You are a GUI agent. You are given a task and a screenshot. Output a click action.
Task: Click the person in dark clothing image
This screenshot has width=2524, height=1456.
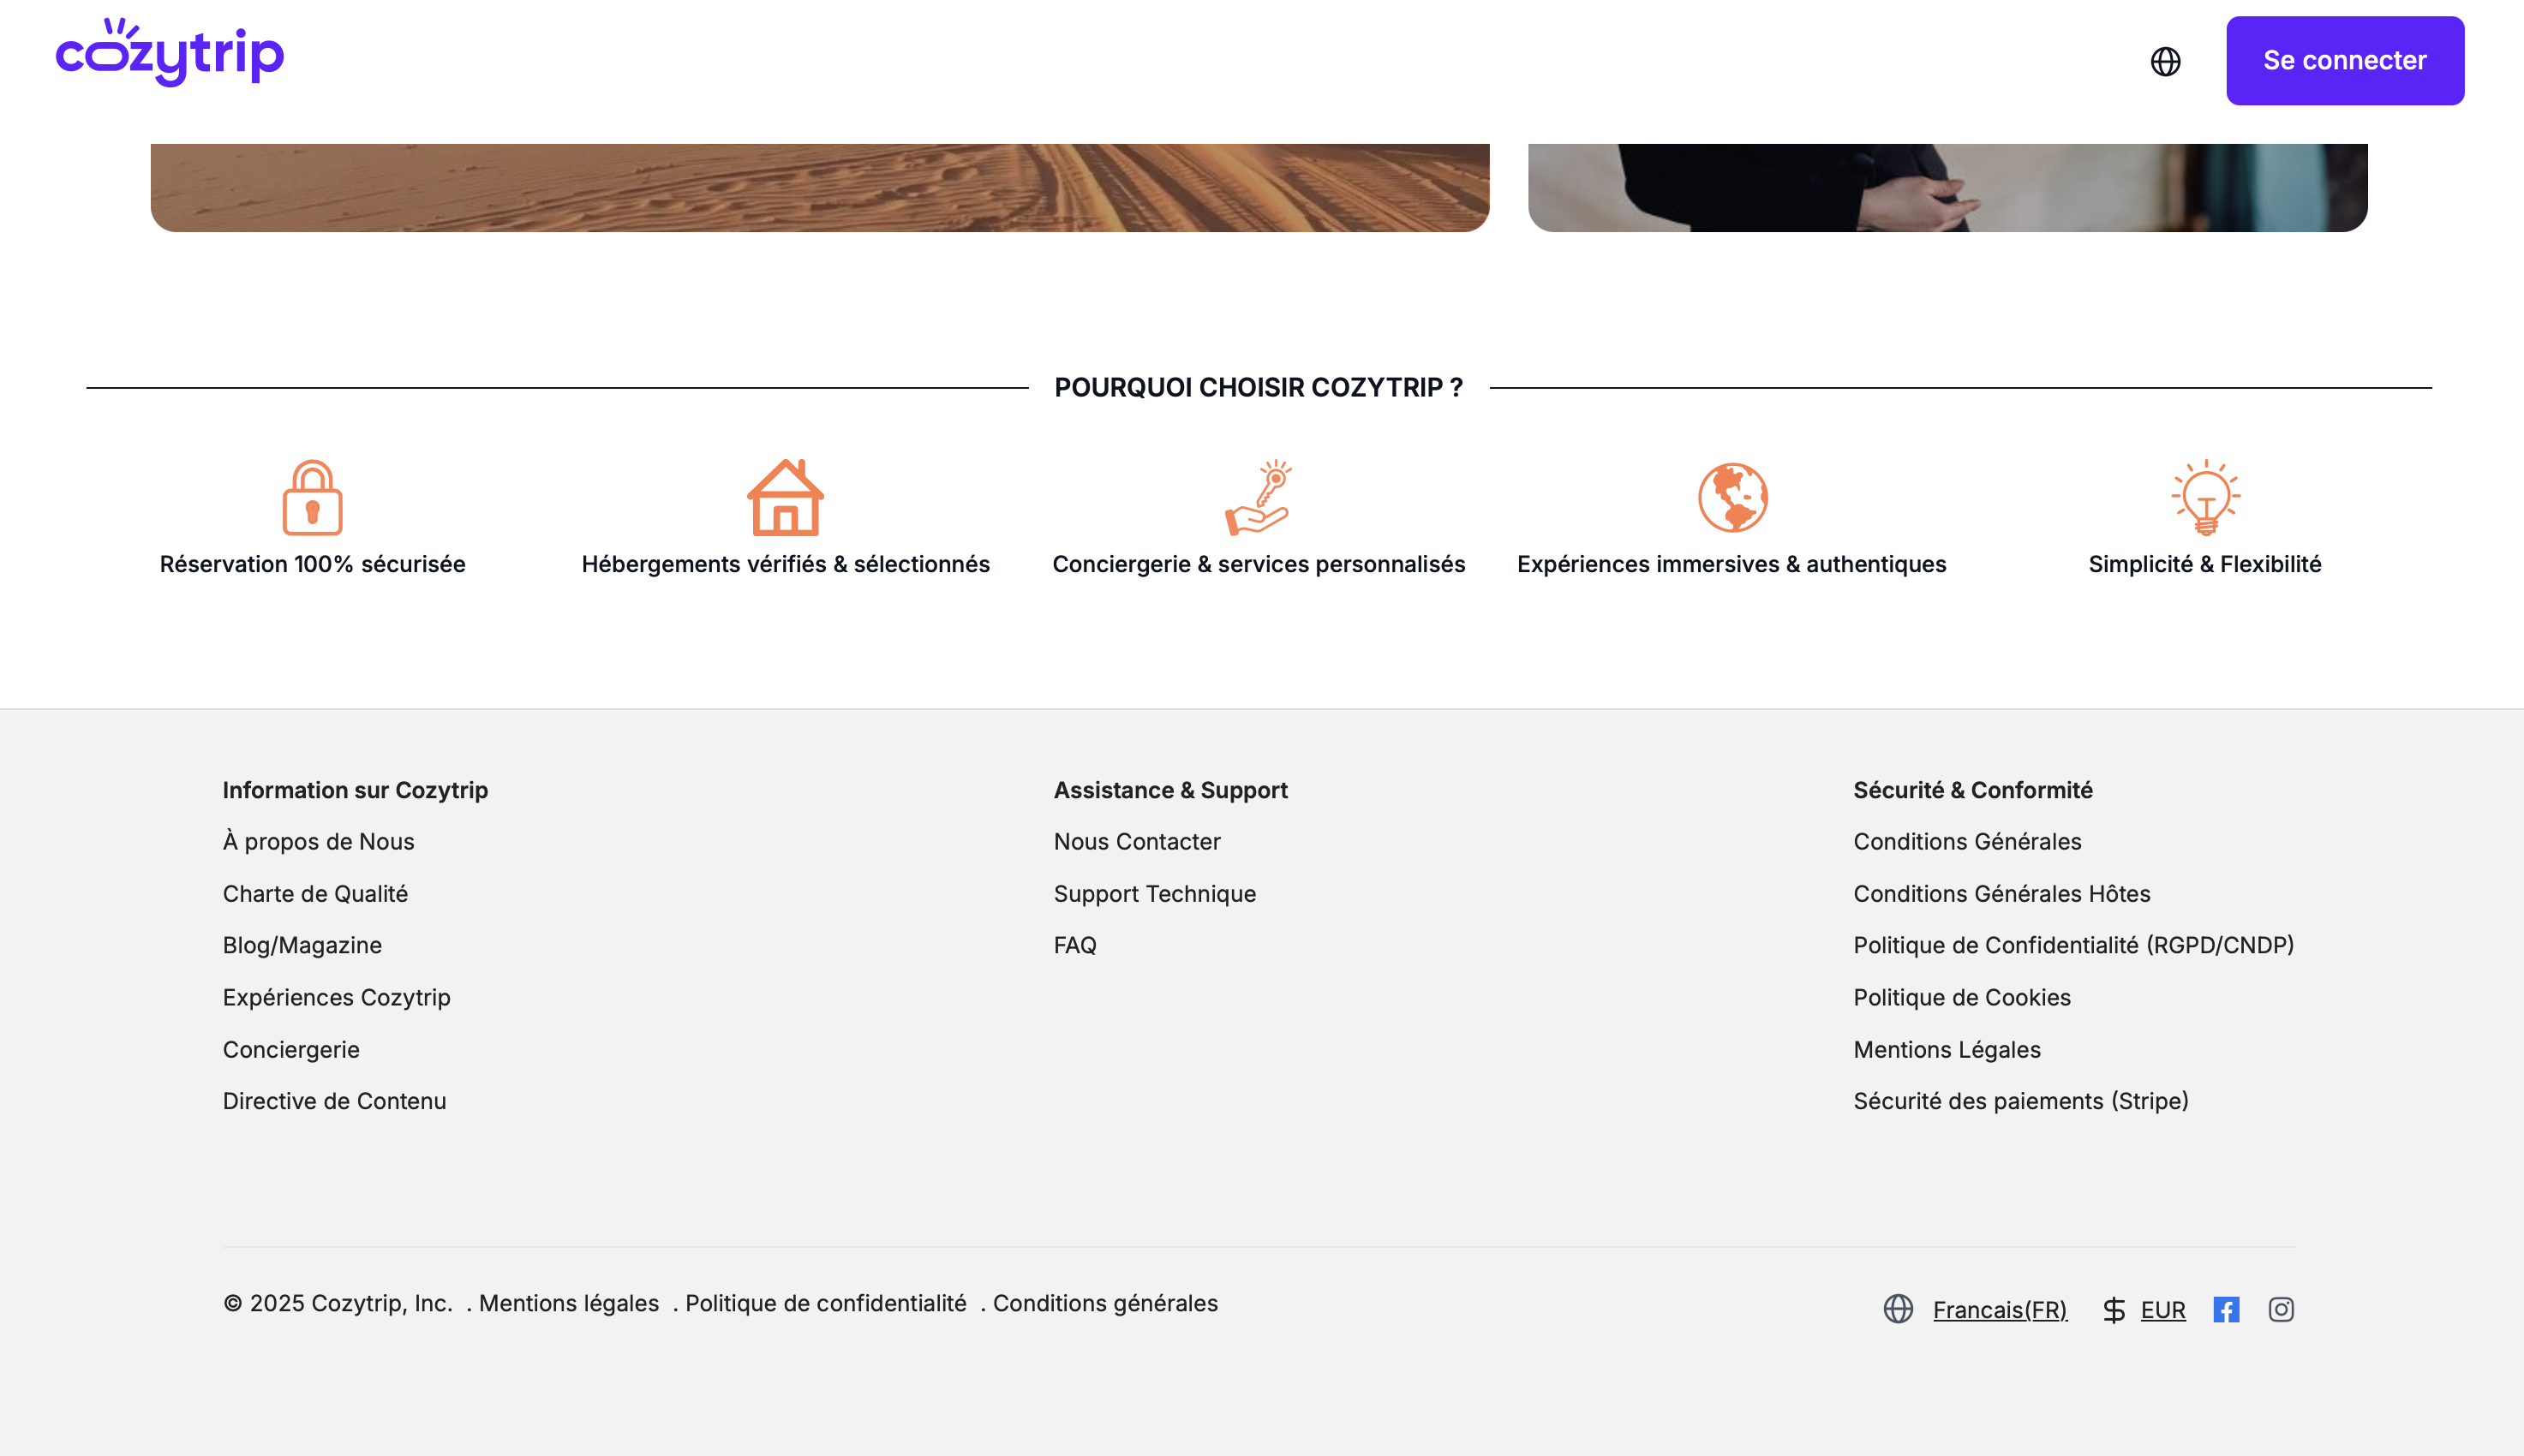1947,187
